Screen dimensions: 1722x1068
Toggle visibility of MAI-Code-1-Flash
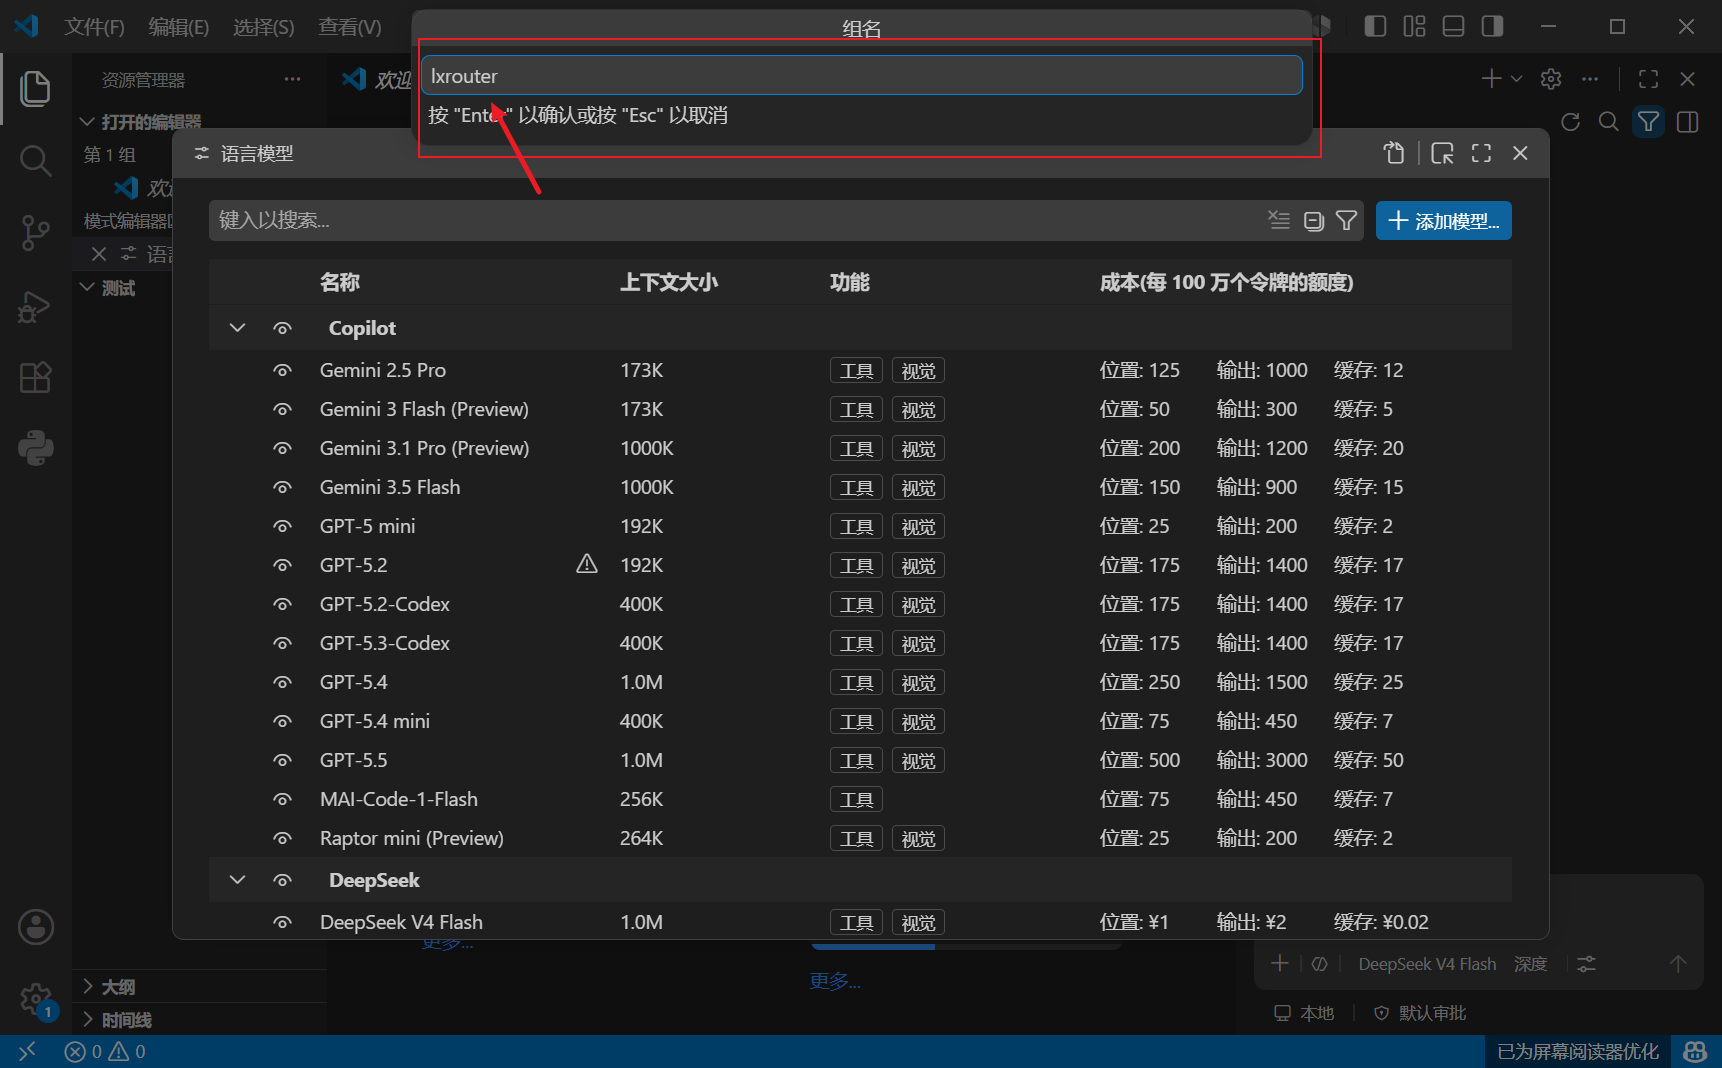tap(283, 800)
